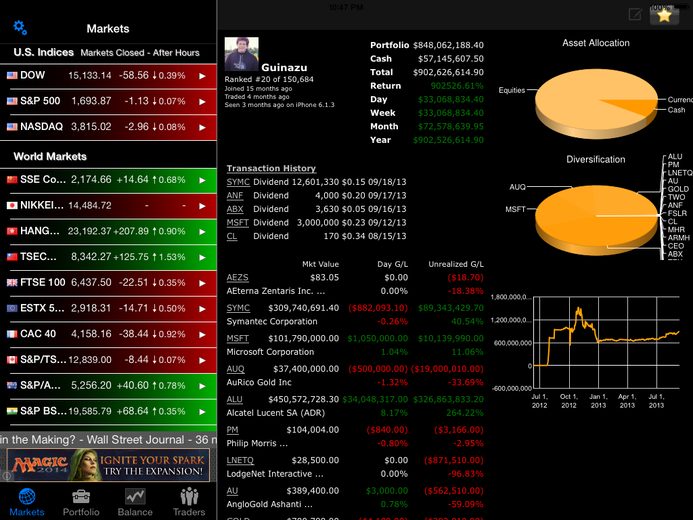Tap the compose edit icon near the star
Viewport: 693px width, 520px height.
635,15
